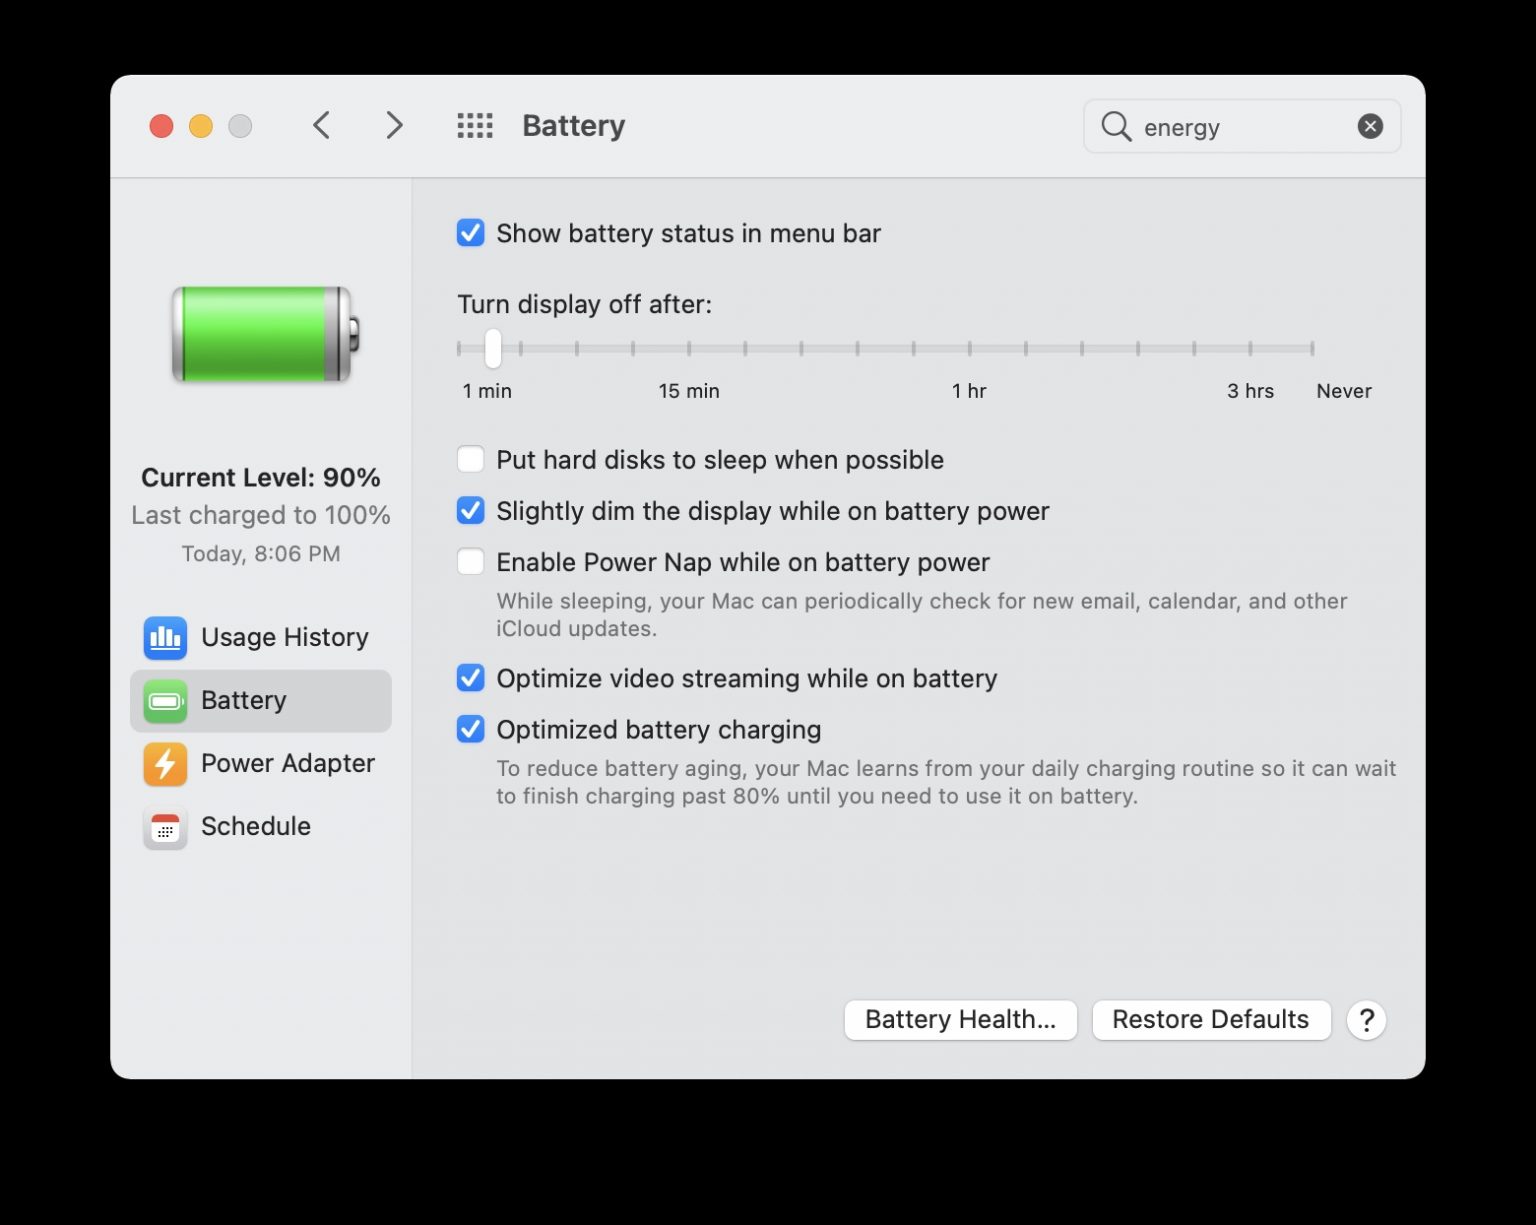
Task: Select the Battery sidebar item label
Action: (244, 701)
